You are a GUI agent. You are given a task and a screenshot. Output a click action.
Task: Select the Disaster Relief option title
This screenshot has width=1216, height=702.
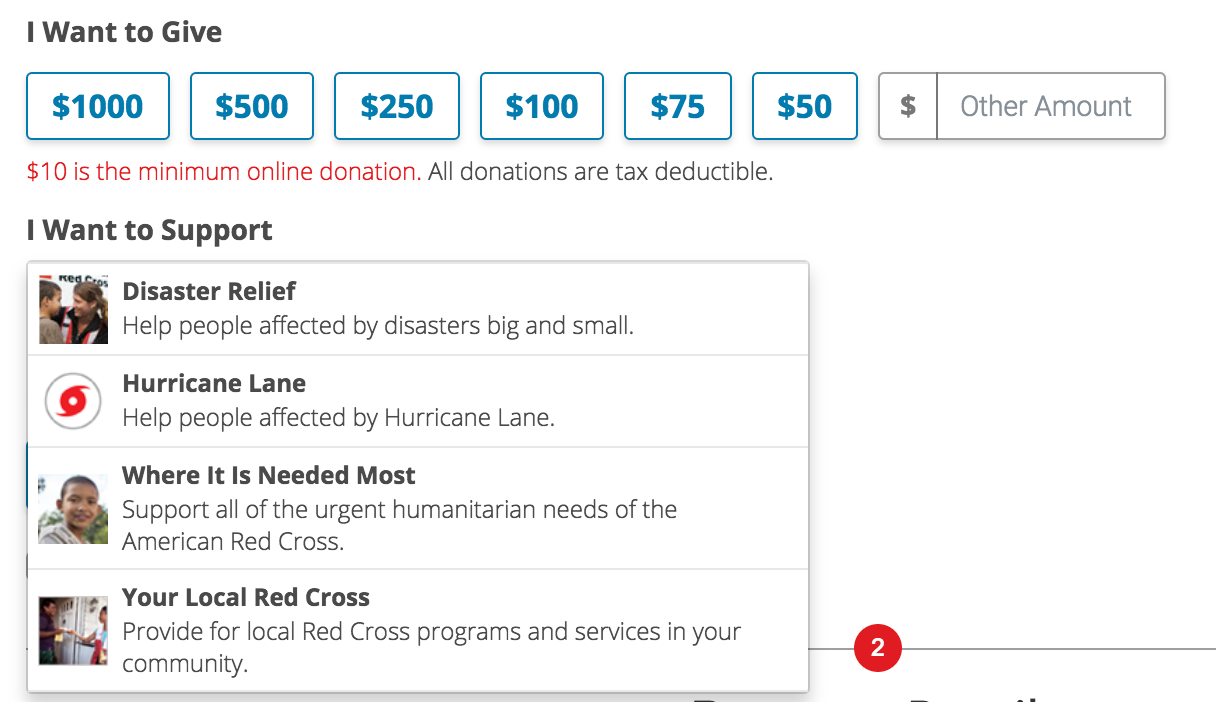click(x=209, y=291)
